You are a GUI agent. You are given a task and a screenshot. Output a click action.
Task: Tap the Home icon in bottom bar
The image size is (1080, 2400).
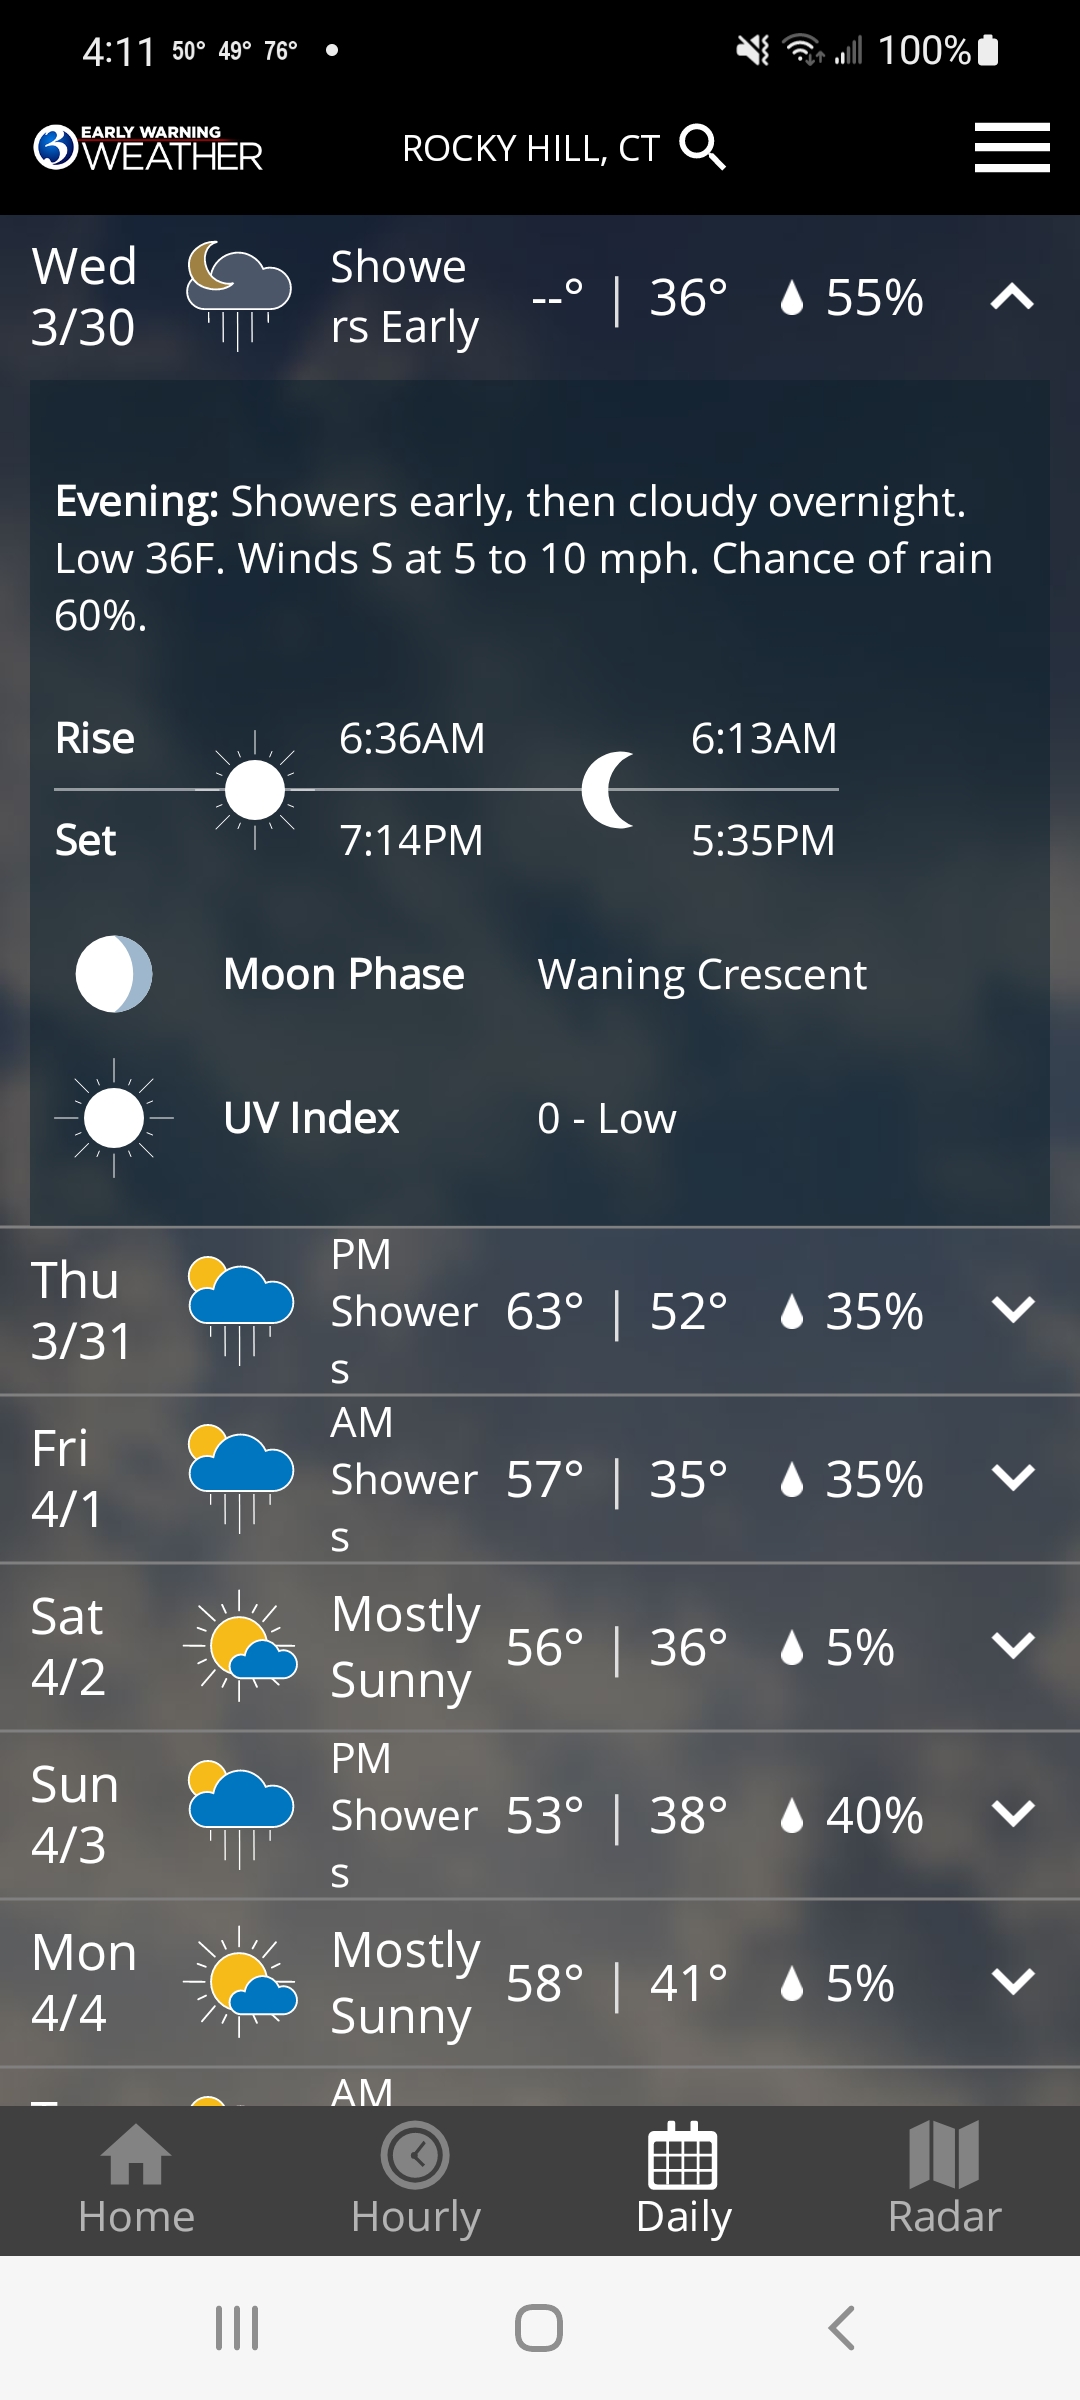click(137, 2154)
